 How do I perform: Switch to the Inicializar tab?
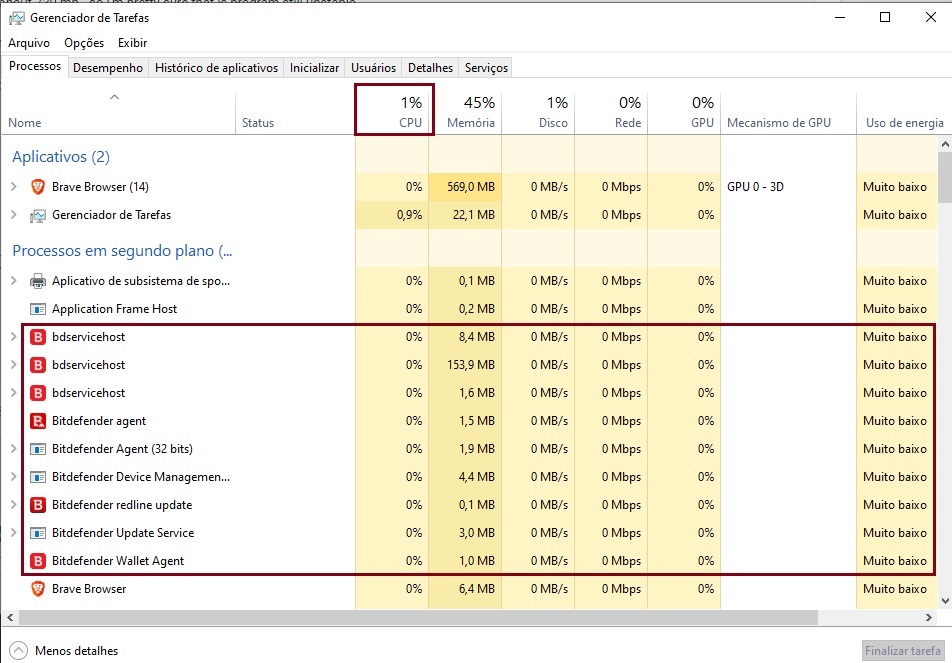pos(314,68)
